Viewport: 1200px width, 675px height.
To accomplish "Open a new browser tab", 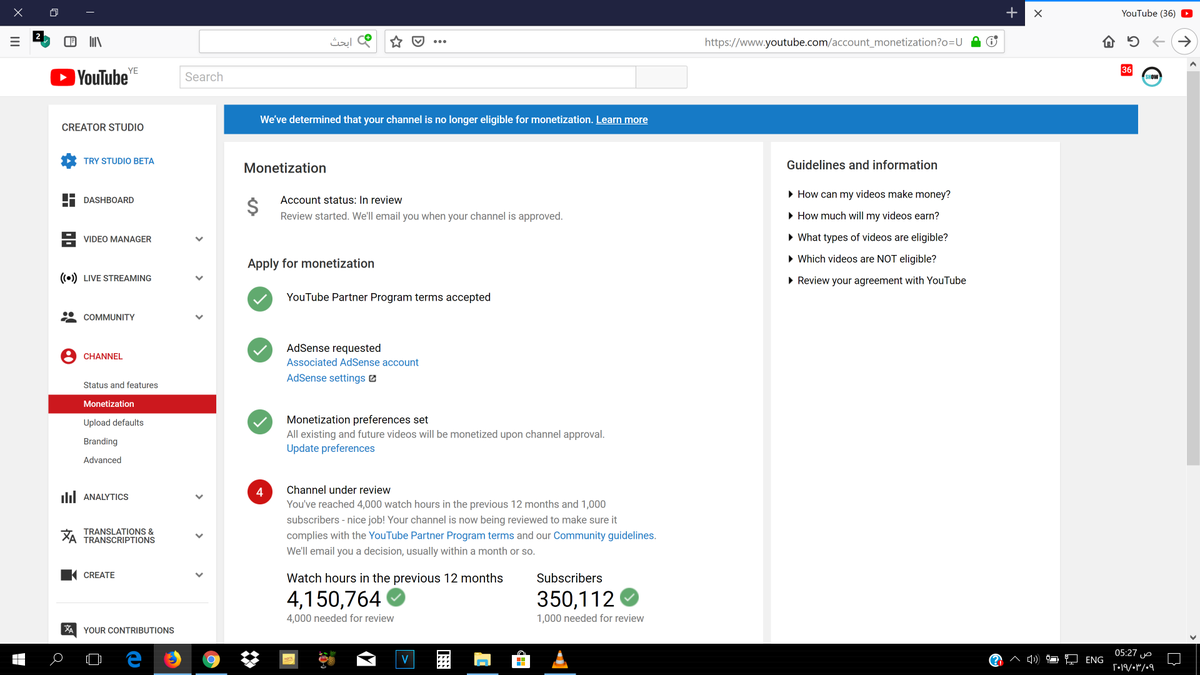I will 1012,13.
